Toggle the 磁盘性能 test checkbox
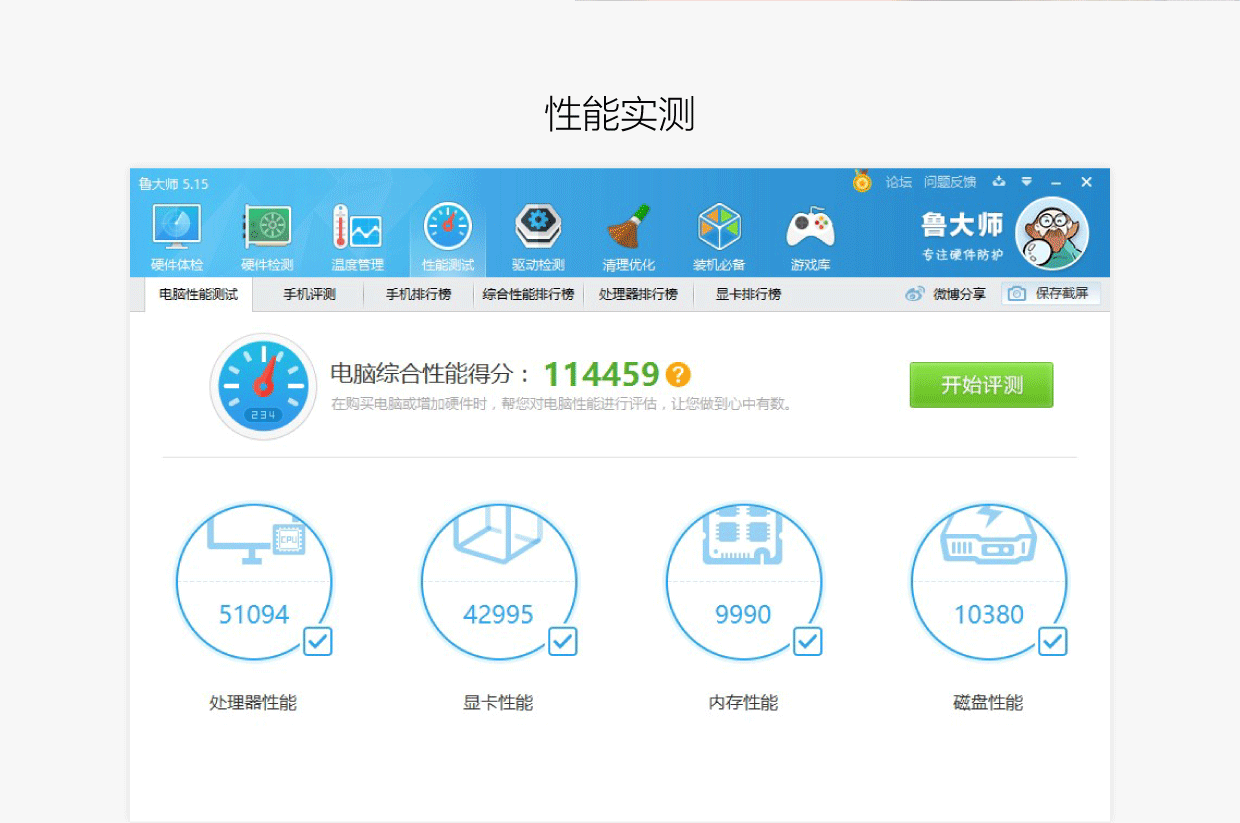 pyautogui.click(x=1053, y=641)
